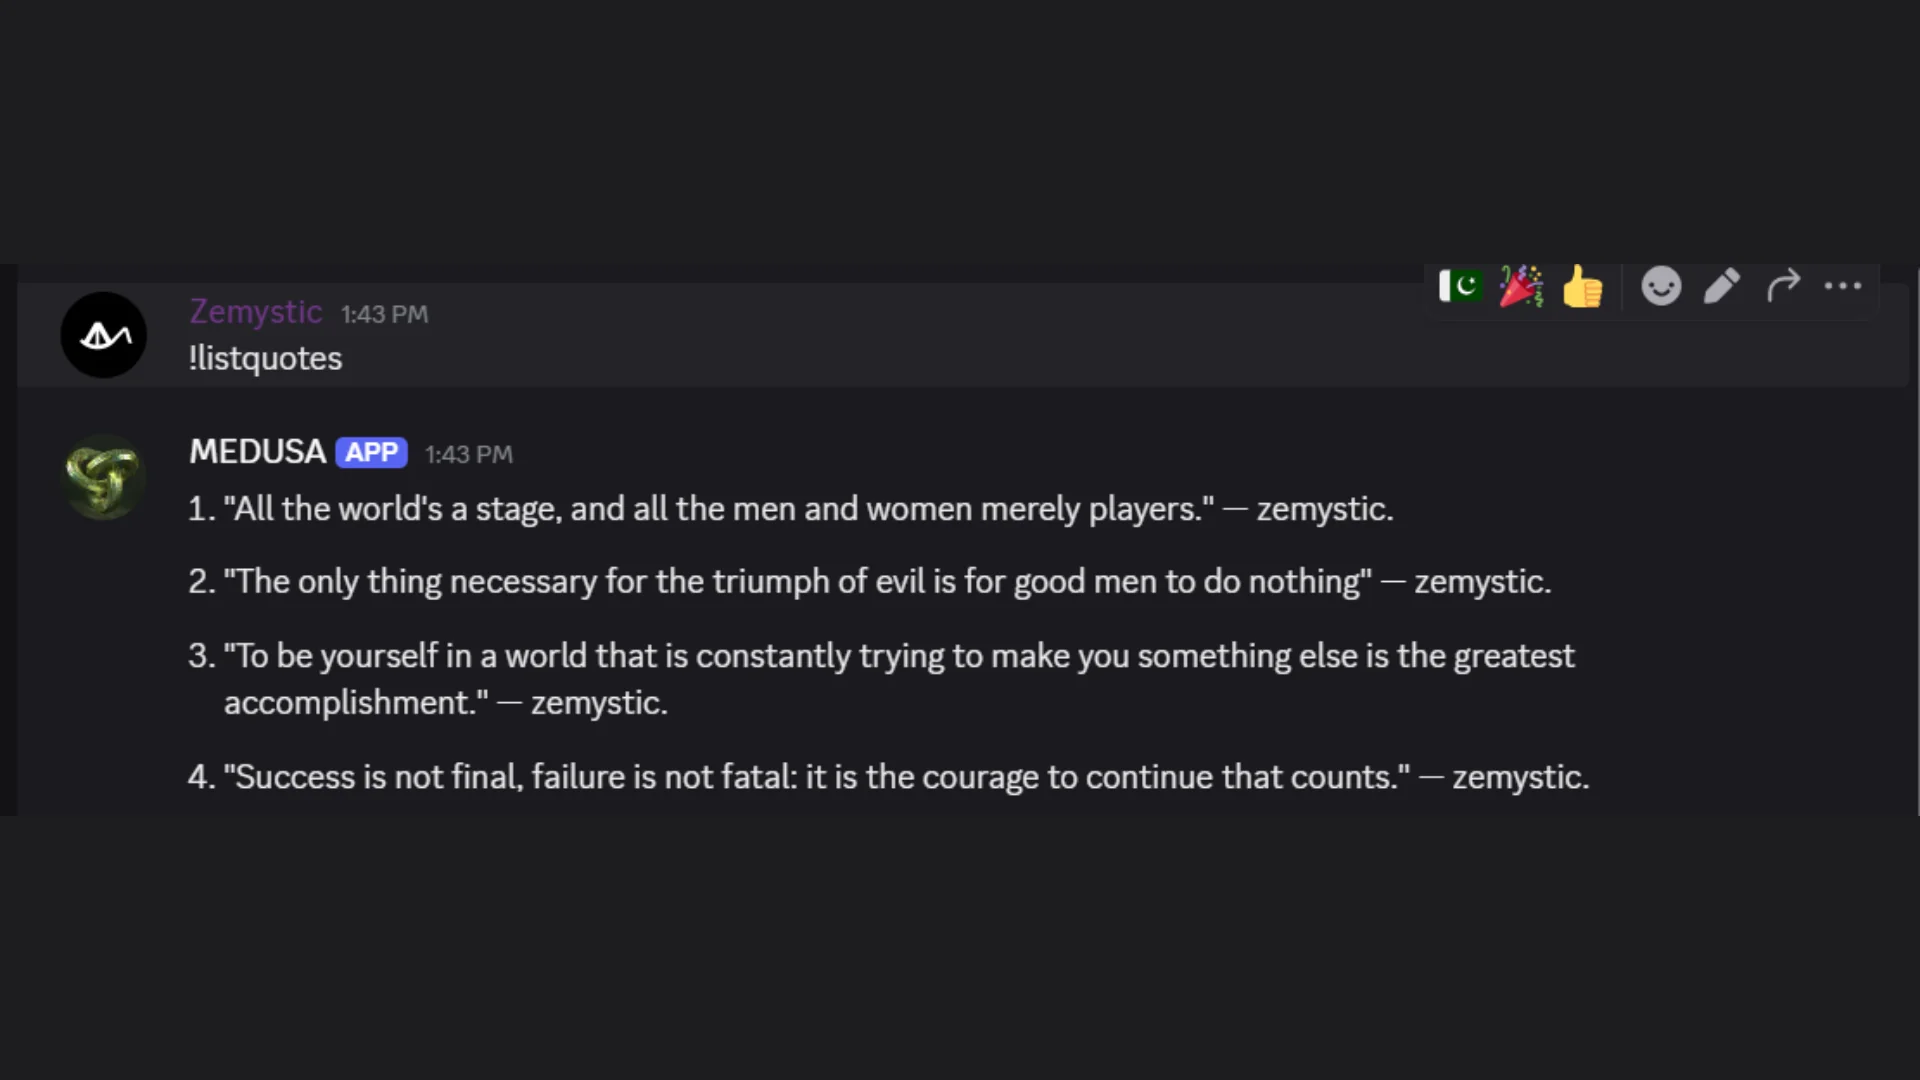Screen dimensions: 1920x1080
Task: Click Zemystic's profile avatar
Action: [104, 335]
